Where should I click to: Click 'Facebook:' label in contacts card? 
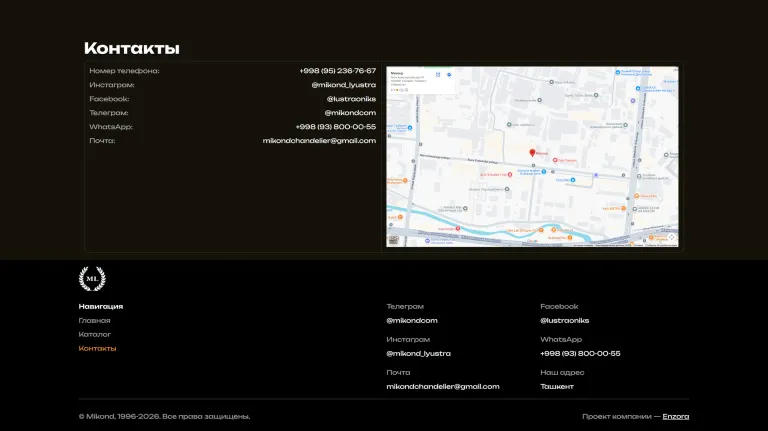[109, 98]
